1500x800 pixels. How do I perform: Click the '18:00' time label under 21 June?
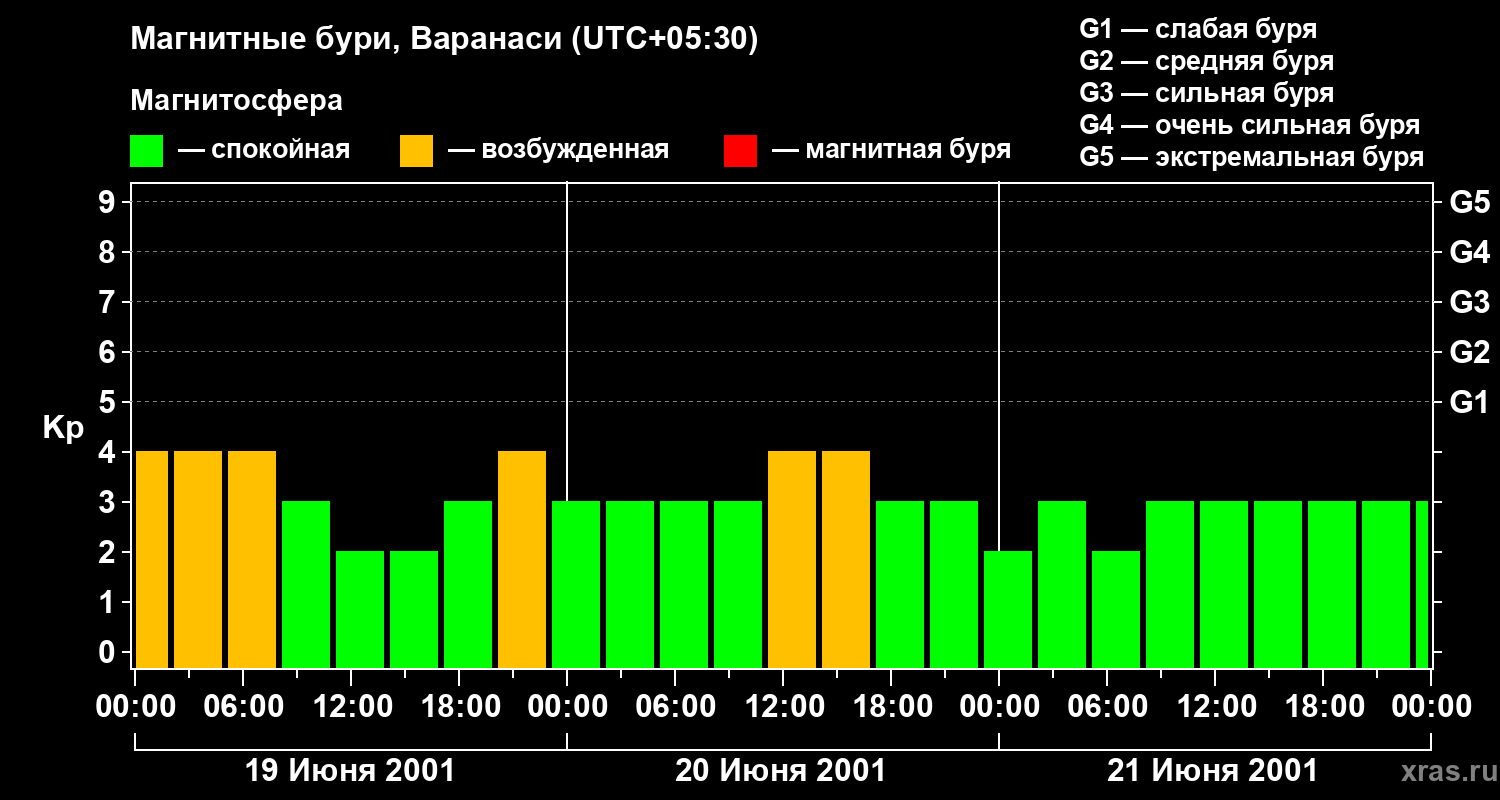[1323, 706]
